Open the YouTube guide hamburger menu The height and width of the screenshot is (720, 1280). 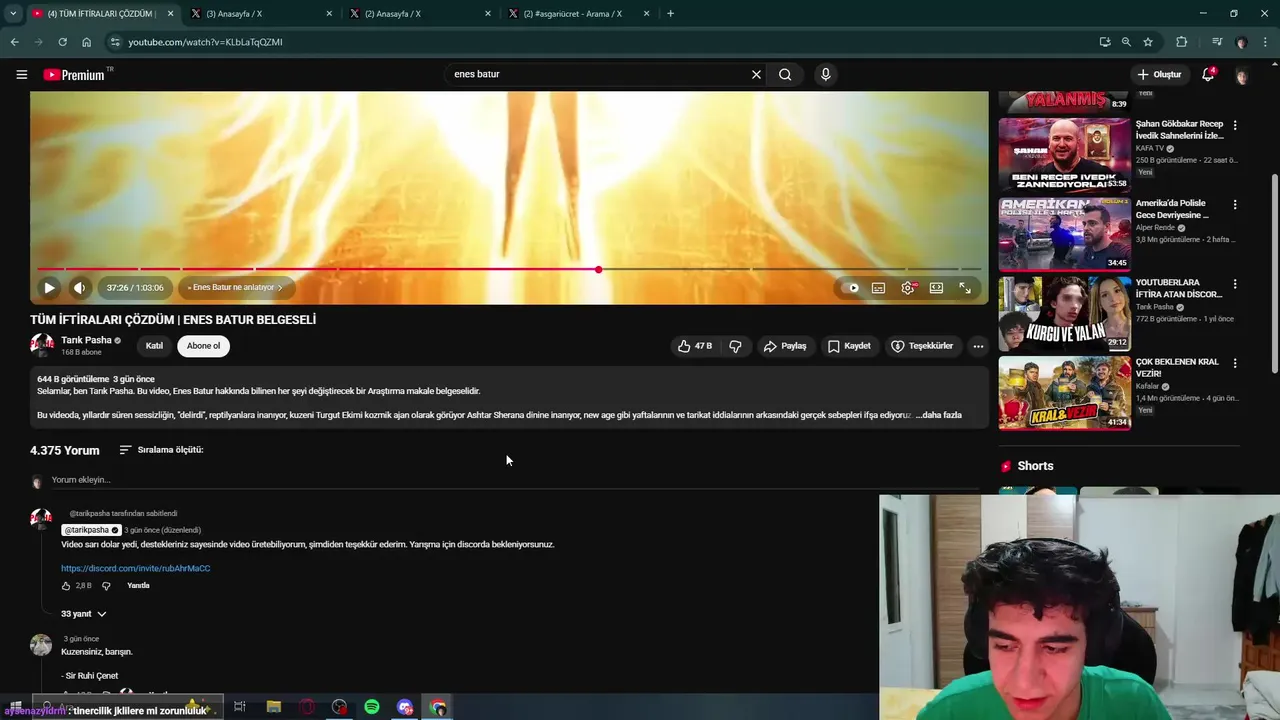pyautogui.click(x=21, y=74)
